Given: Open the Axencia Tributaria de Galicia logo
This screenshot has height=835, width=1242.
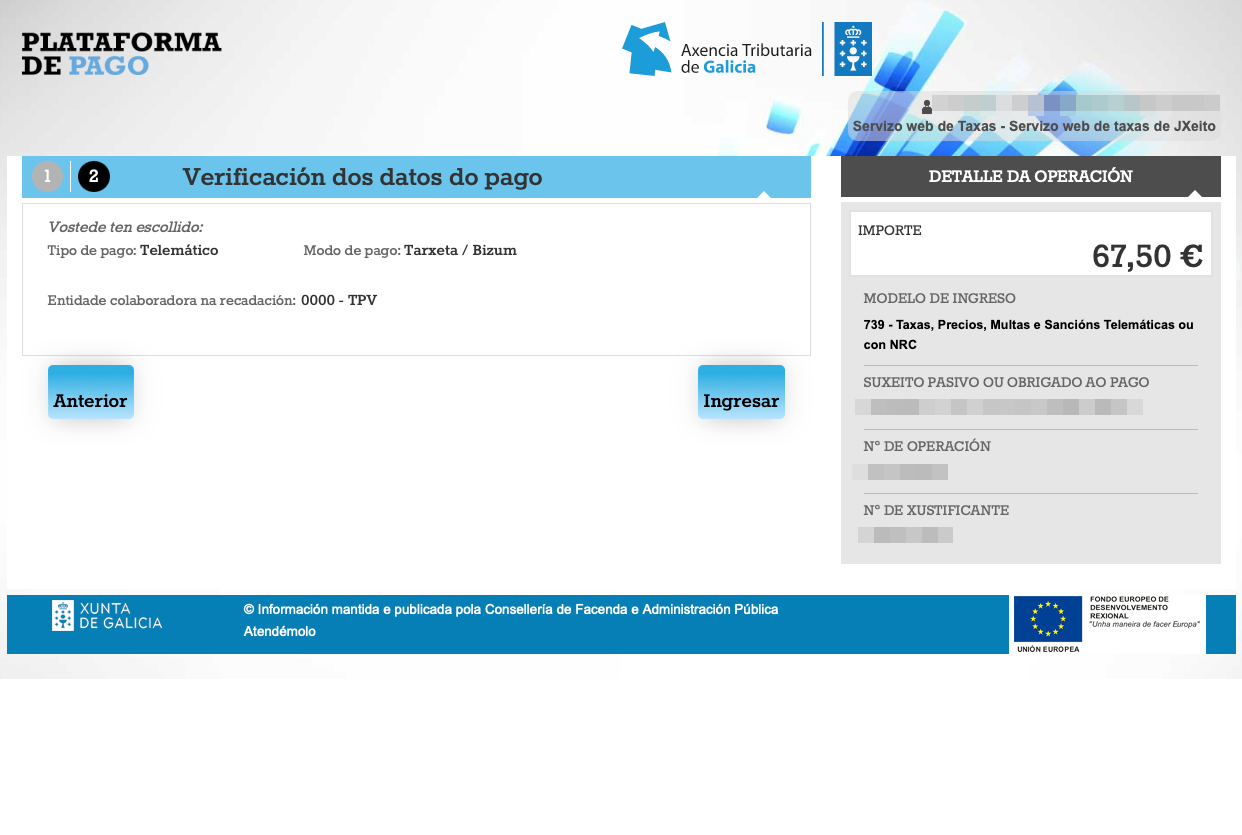Looking at the screenshot, I should [716, 50].
